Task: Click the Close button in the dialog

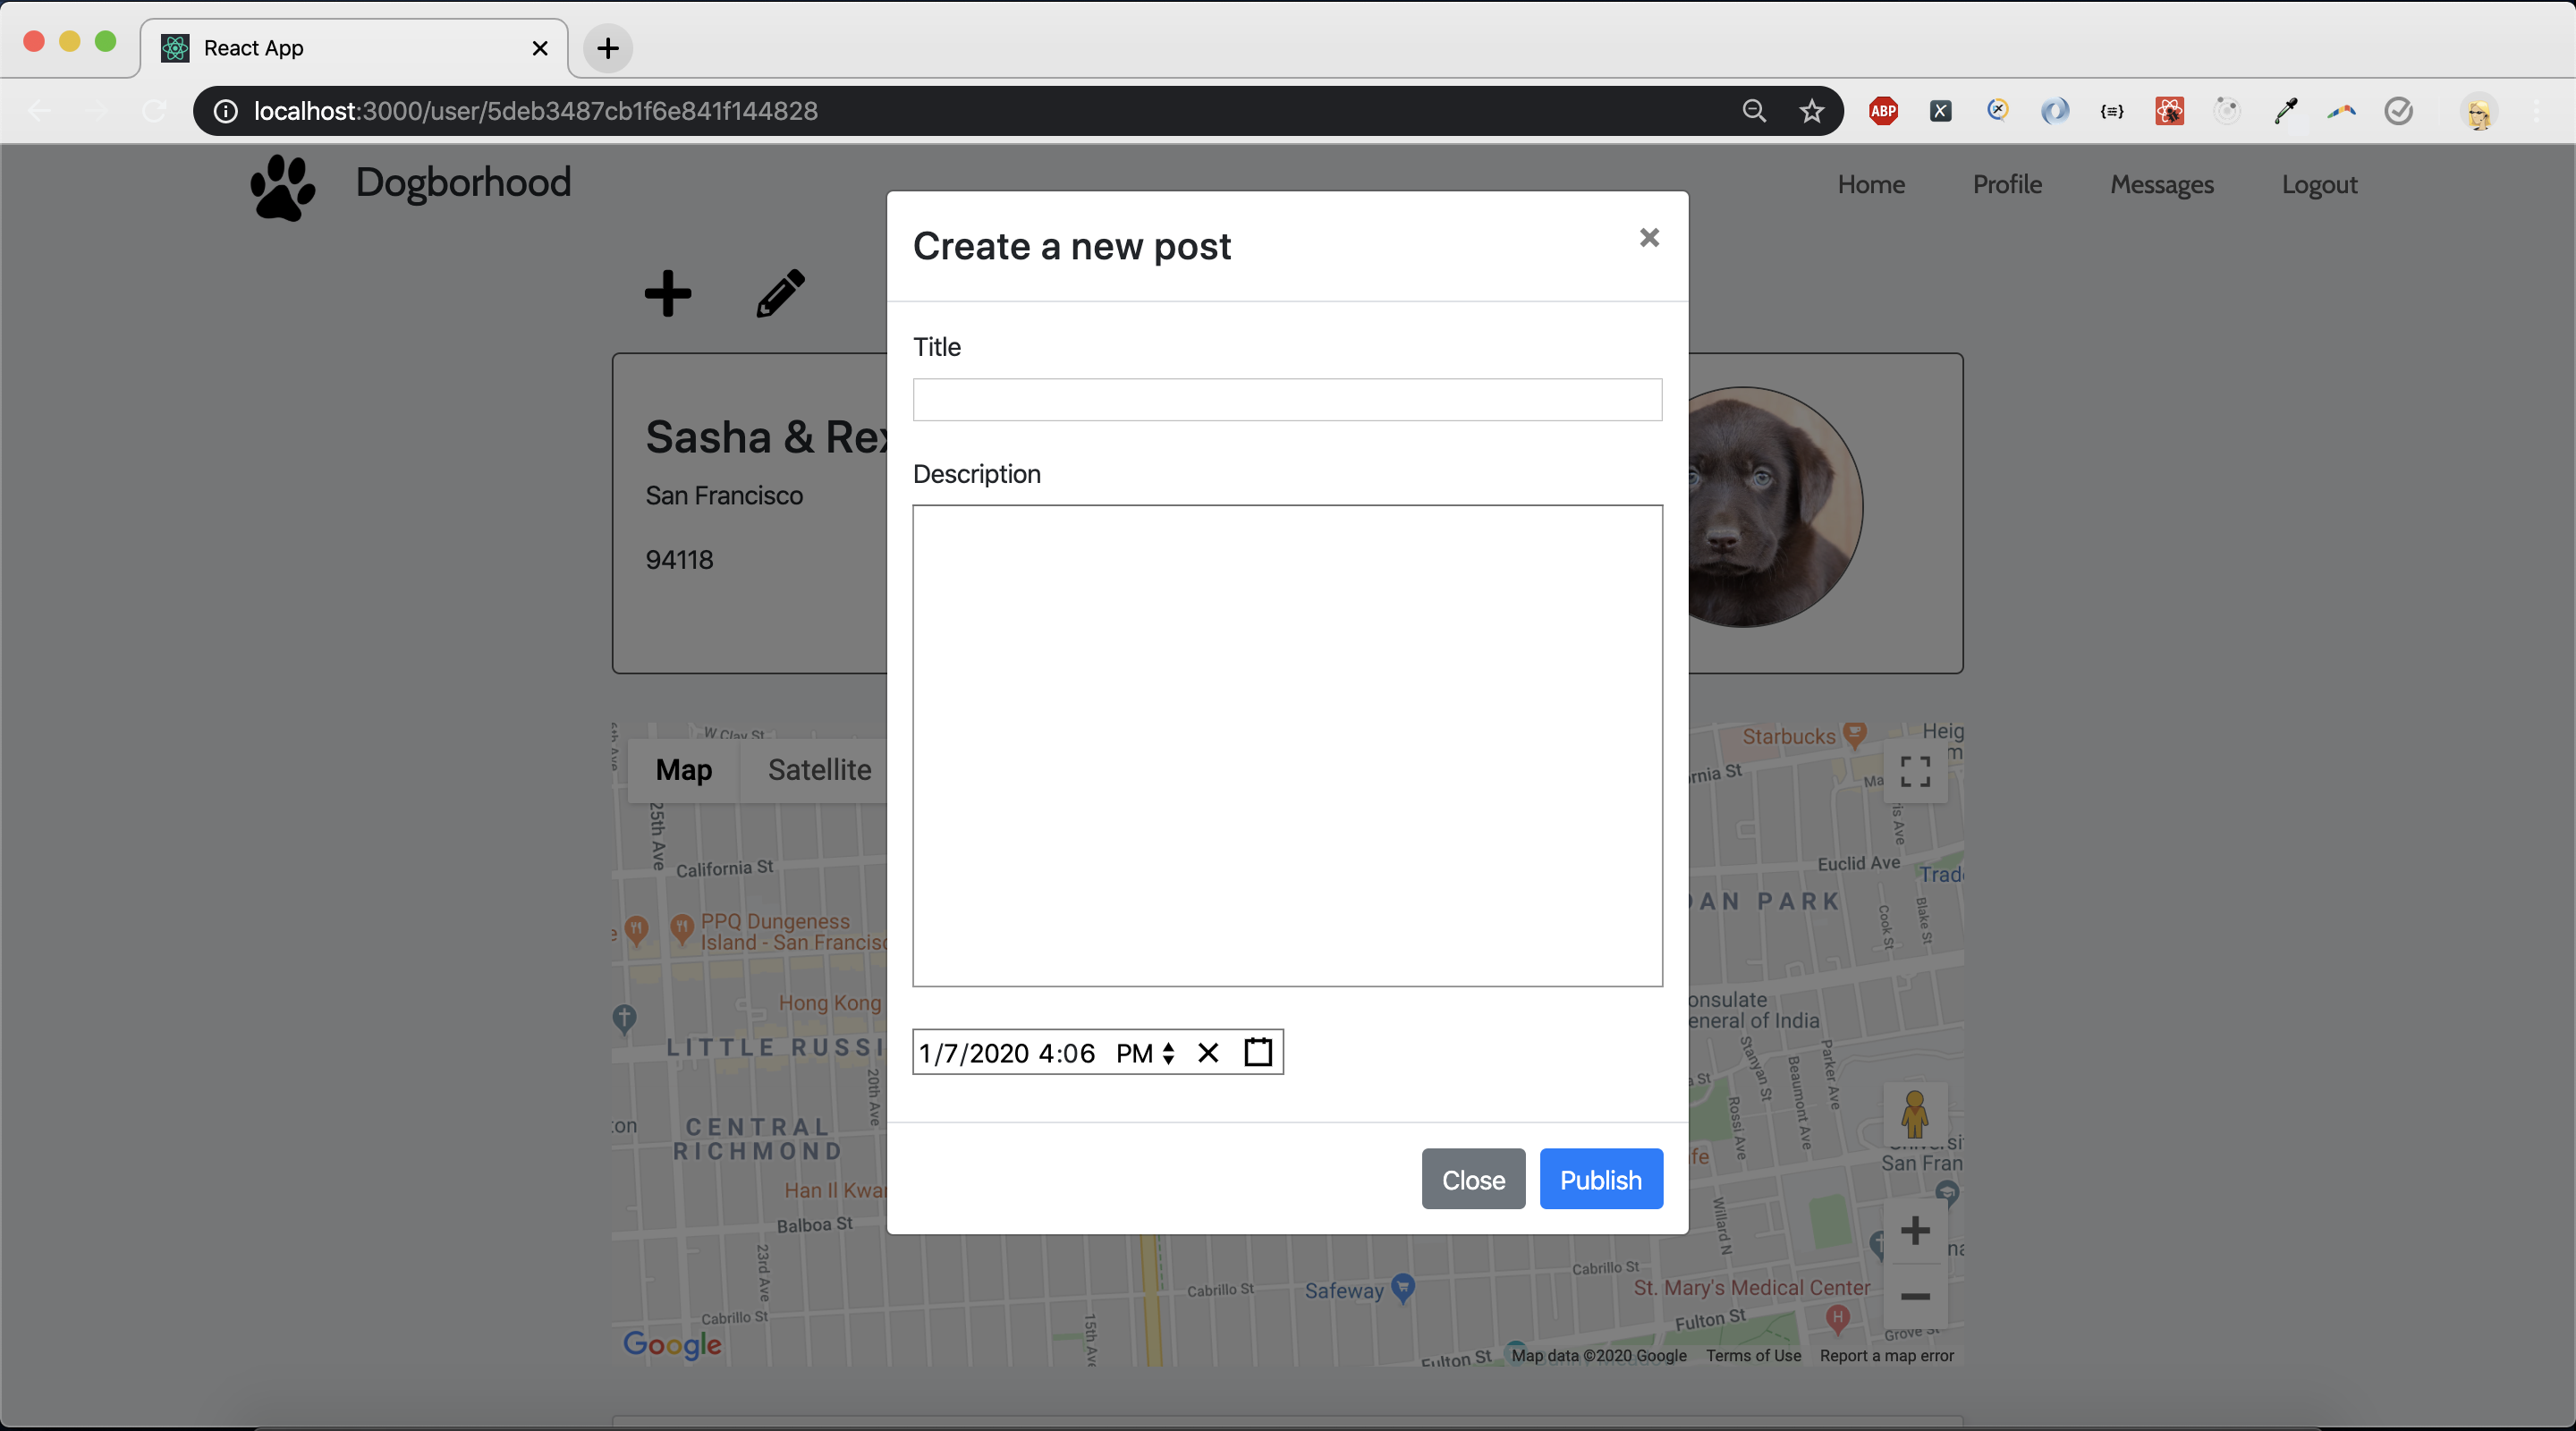Action: point(1472,1179)
